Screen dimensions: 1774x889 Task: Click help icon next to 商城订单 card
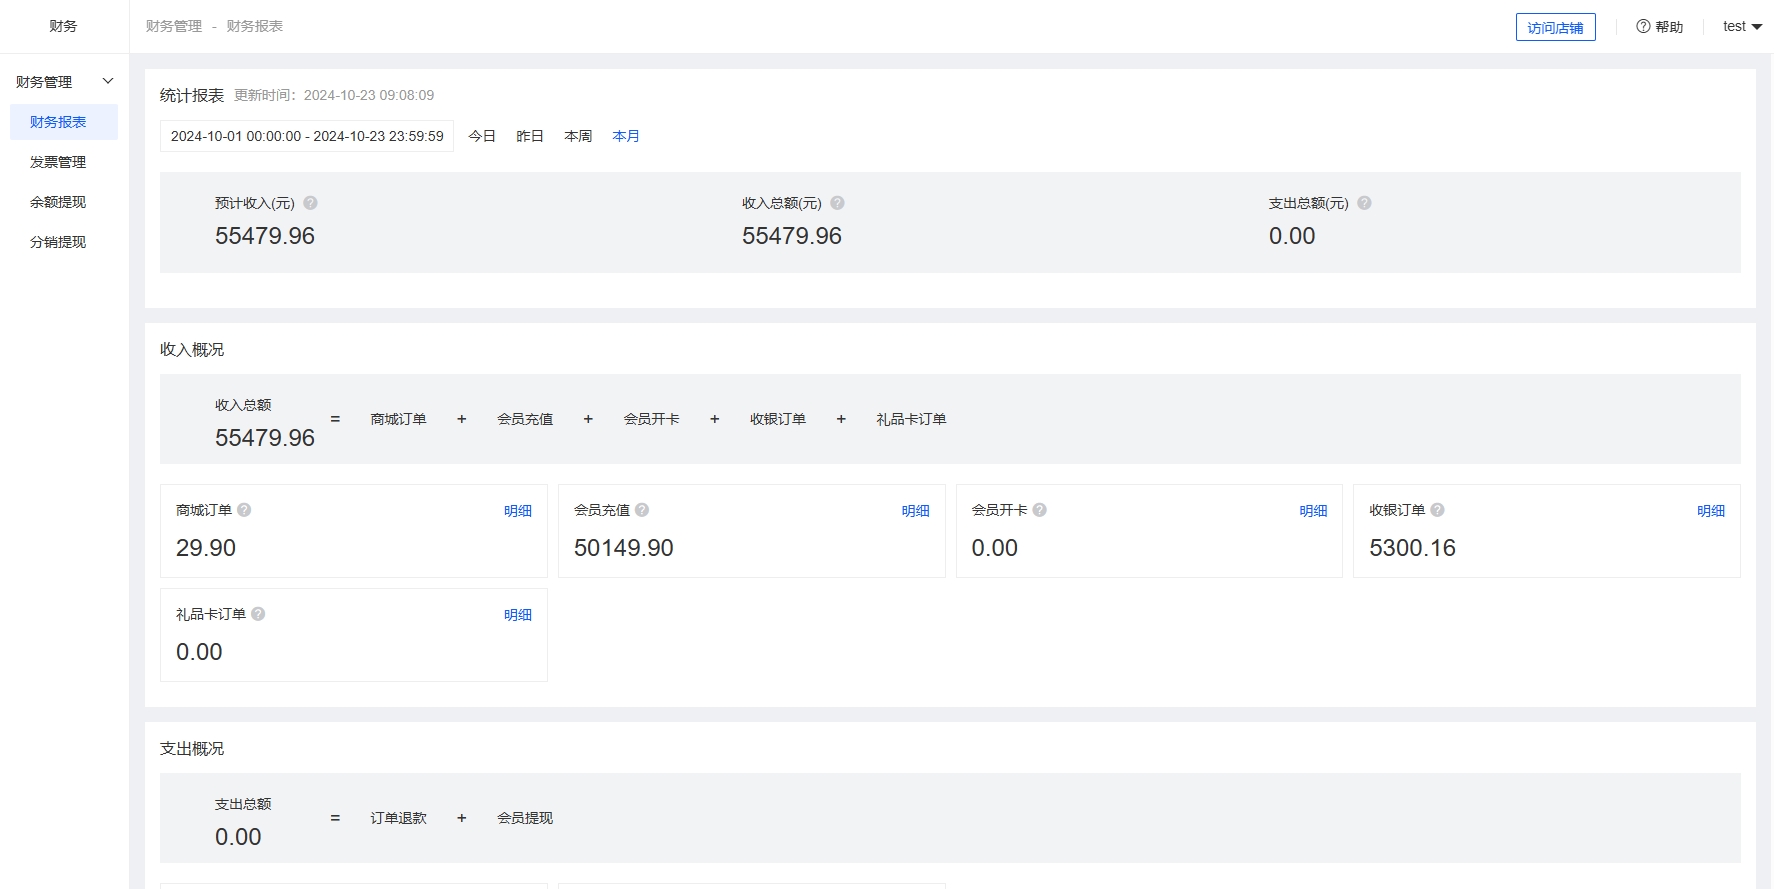tap(244, 510)
